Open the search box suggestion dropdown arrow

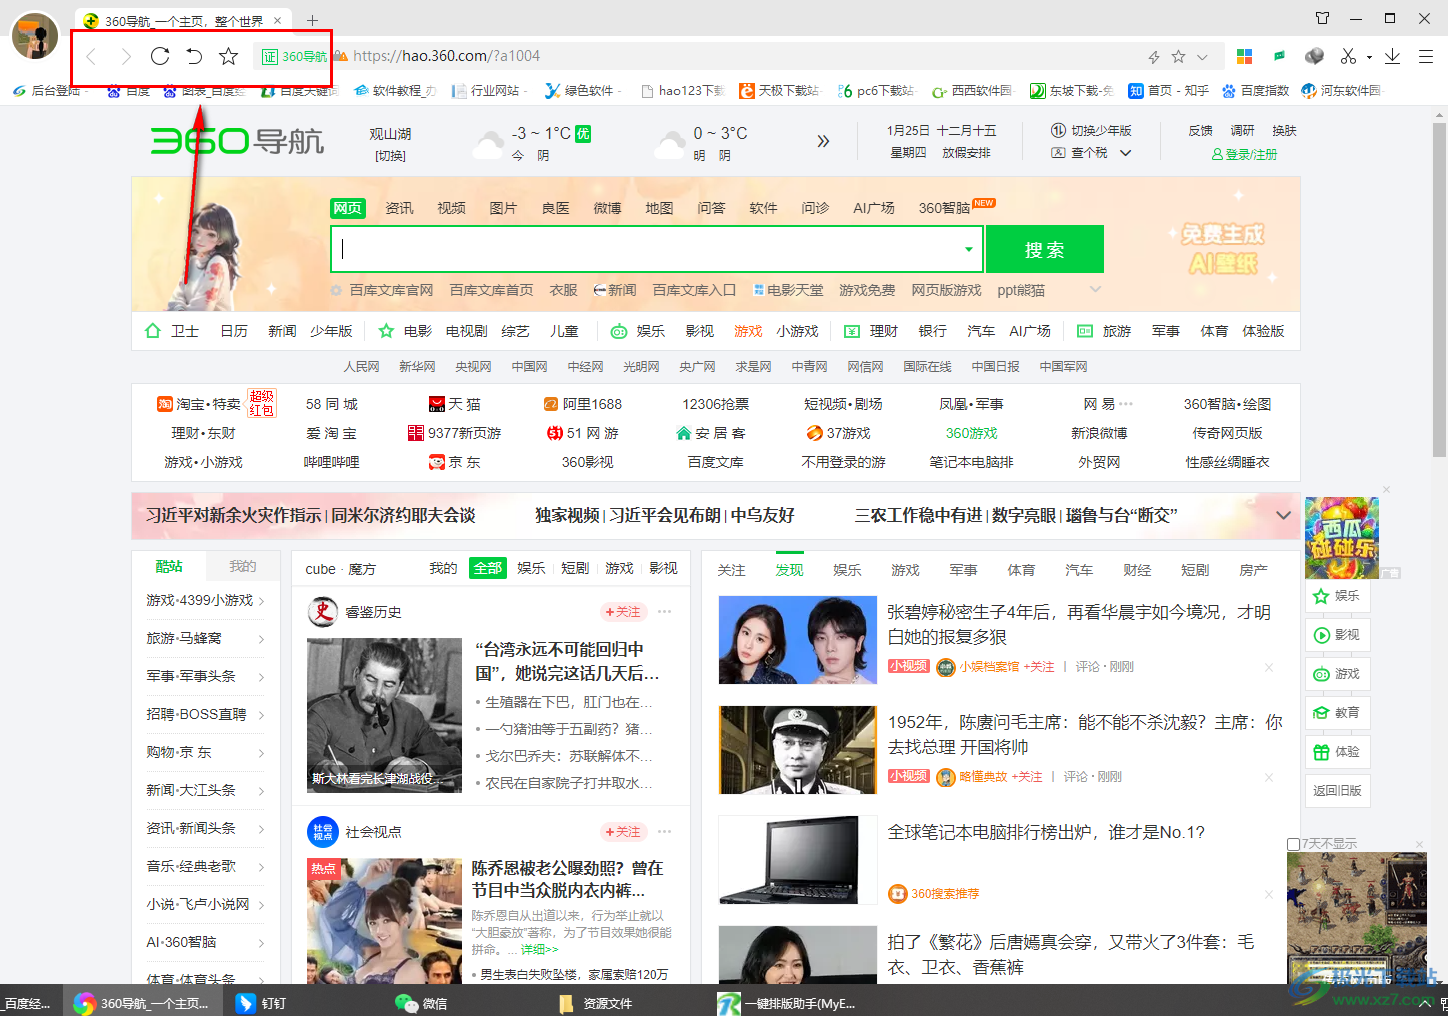[x=968, y=249]
